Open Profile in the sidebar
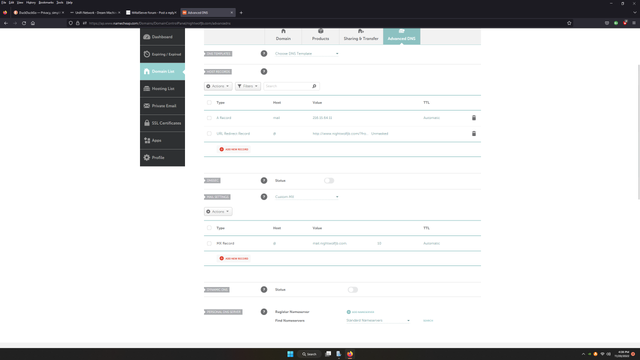 tap(162, 158)
